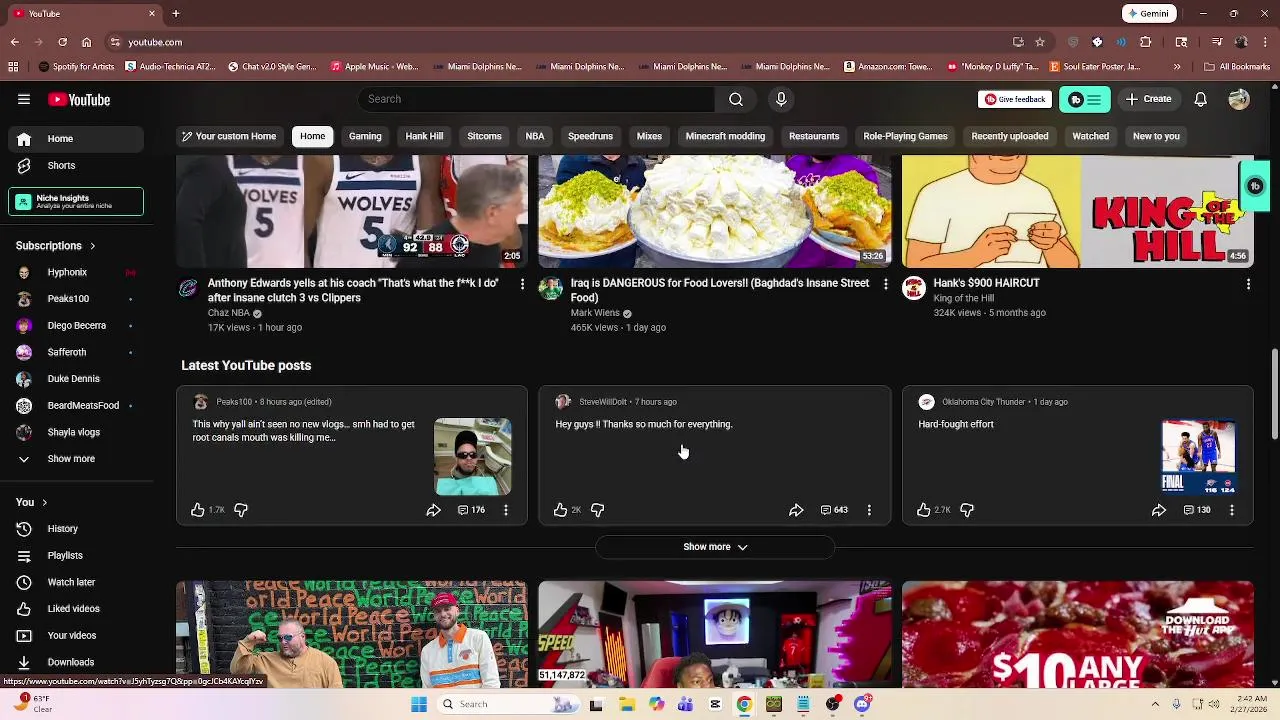
Task: Open the King of the Hill channel avatar
Action: 913,289
